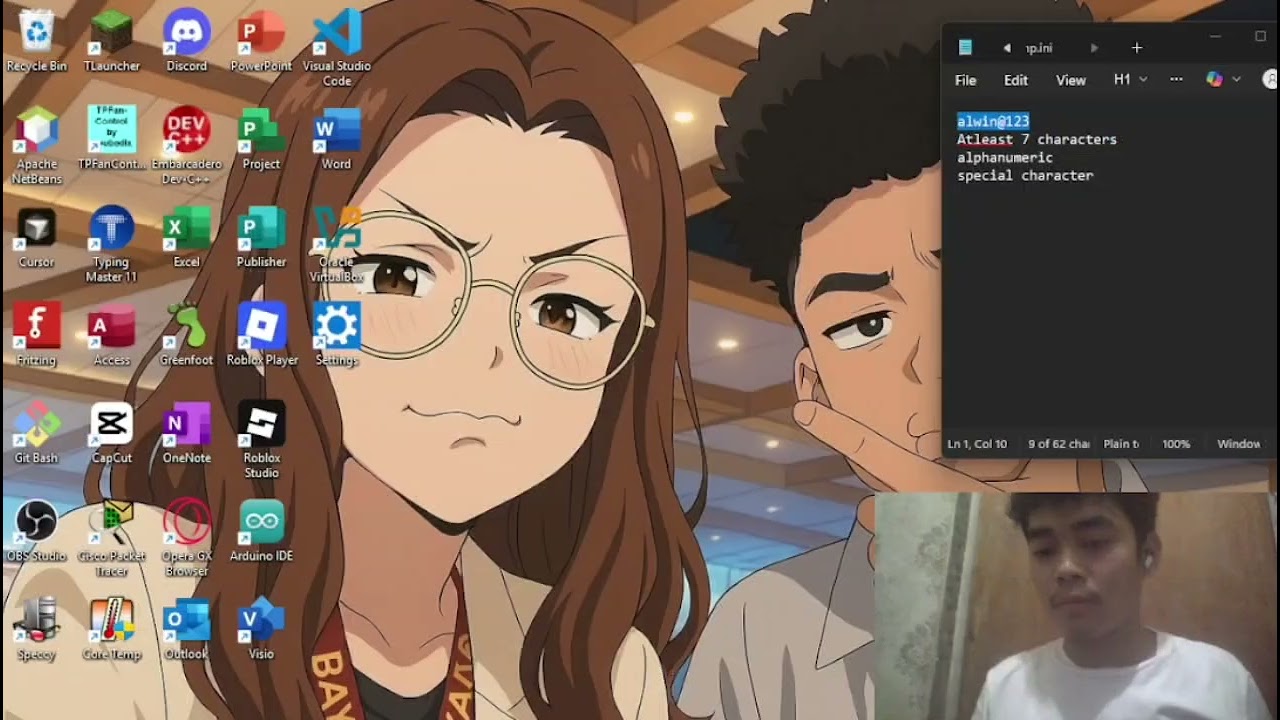
Task: Launch the Opera GX Browser shortcut
Action: click(186, 539)
